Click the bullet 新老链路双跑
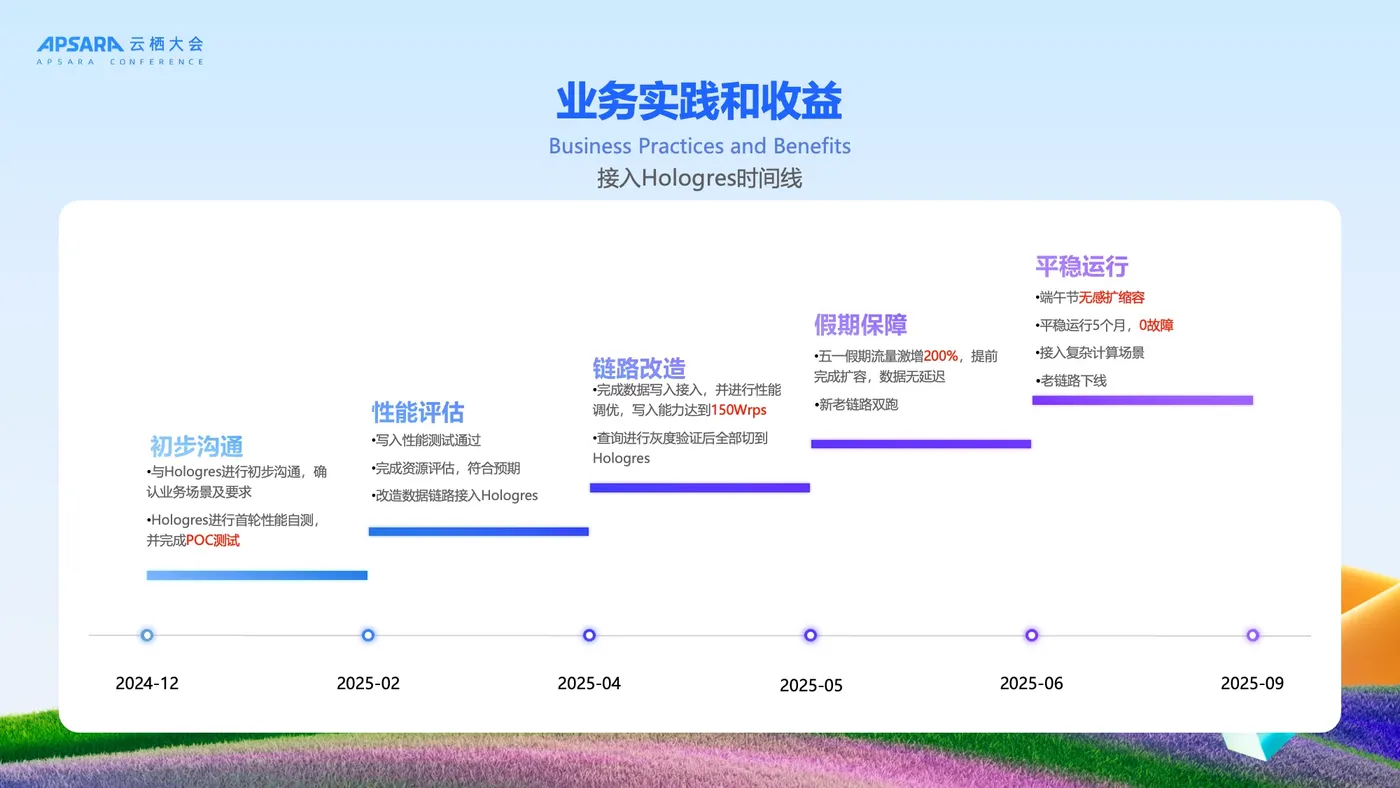Viewport: 1400px width, 788px height. pos(856,404)
